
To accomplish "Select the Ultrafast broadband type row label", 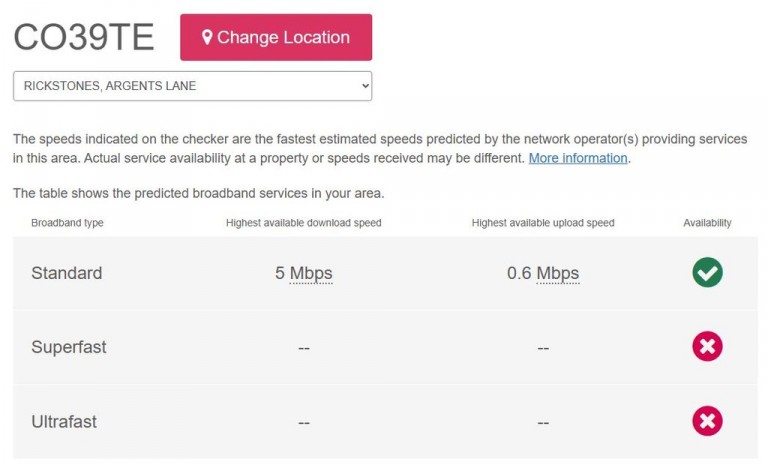I will 64,421.
